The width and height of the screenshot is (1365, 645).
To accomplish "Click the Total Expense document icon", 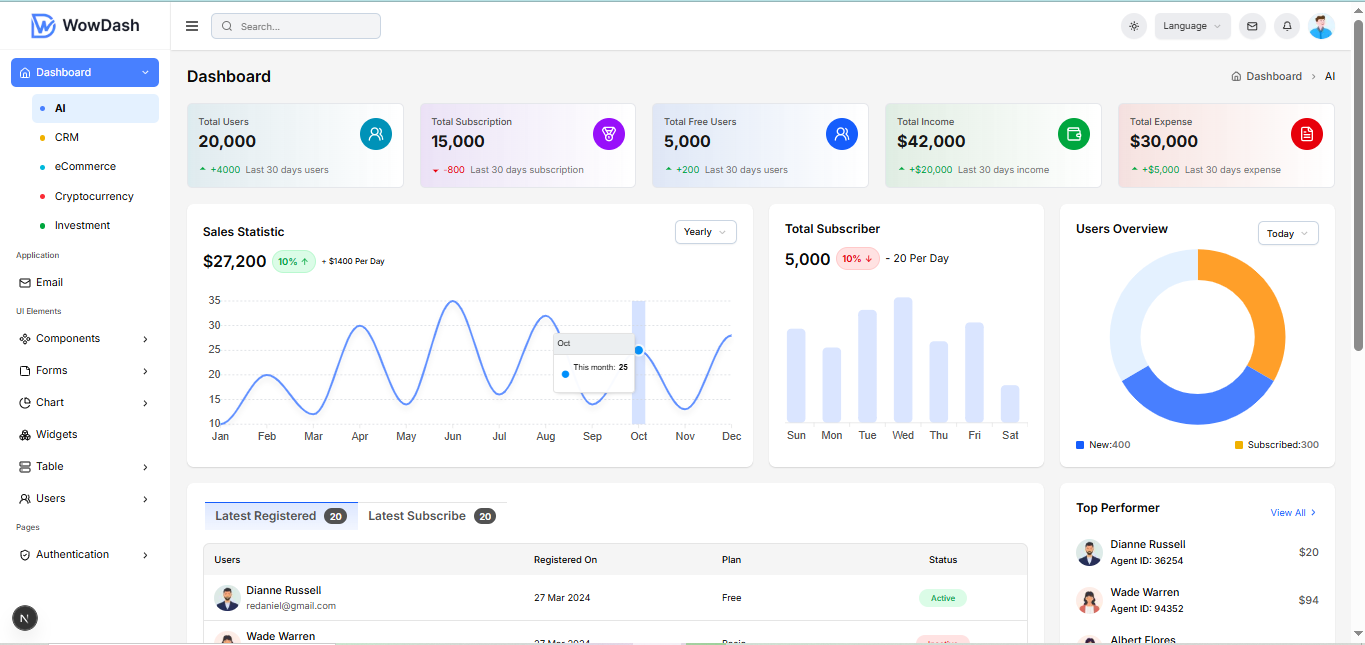I will coord(1307,134).
